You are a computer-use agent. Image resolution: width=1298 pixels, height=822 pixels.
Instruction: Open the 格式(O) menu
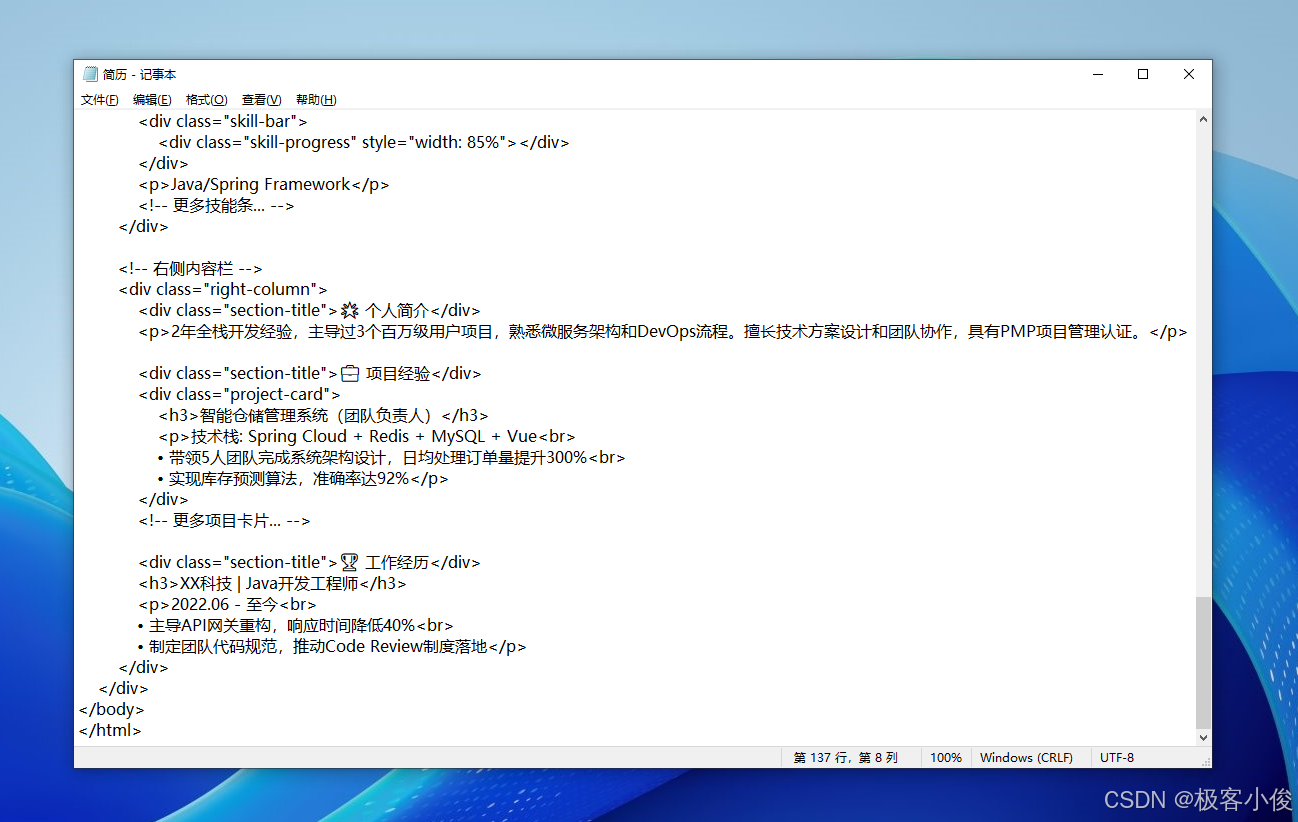click(206, 100)
